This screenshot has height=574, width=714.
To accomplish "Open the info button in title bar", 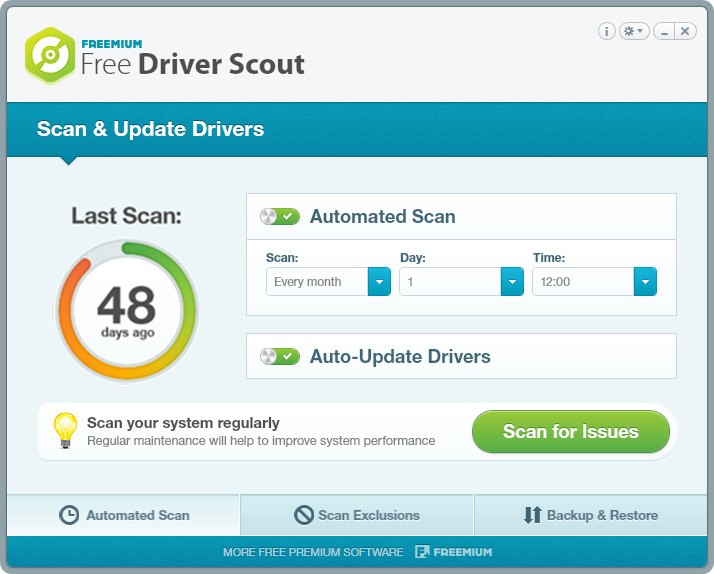I will click(x=607, y=31).
